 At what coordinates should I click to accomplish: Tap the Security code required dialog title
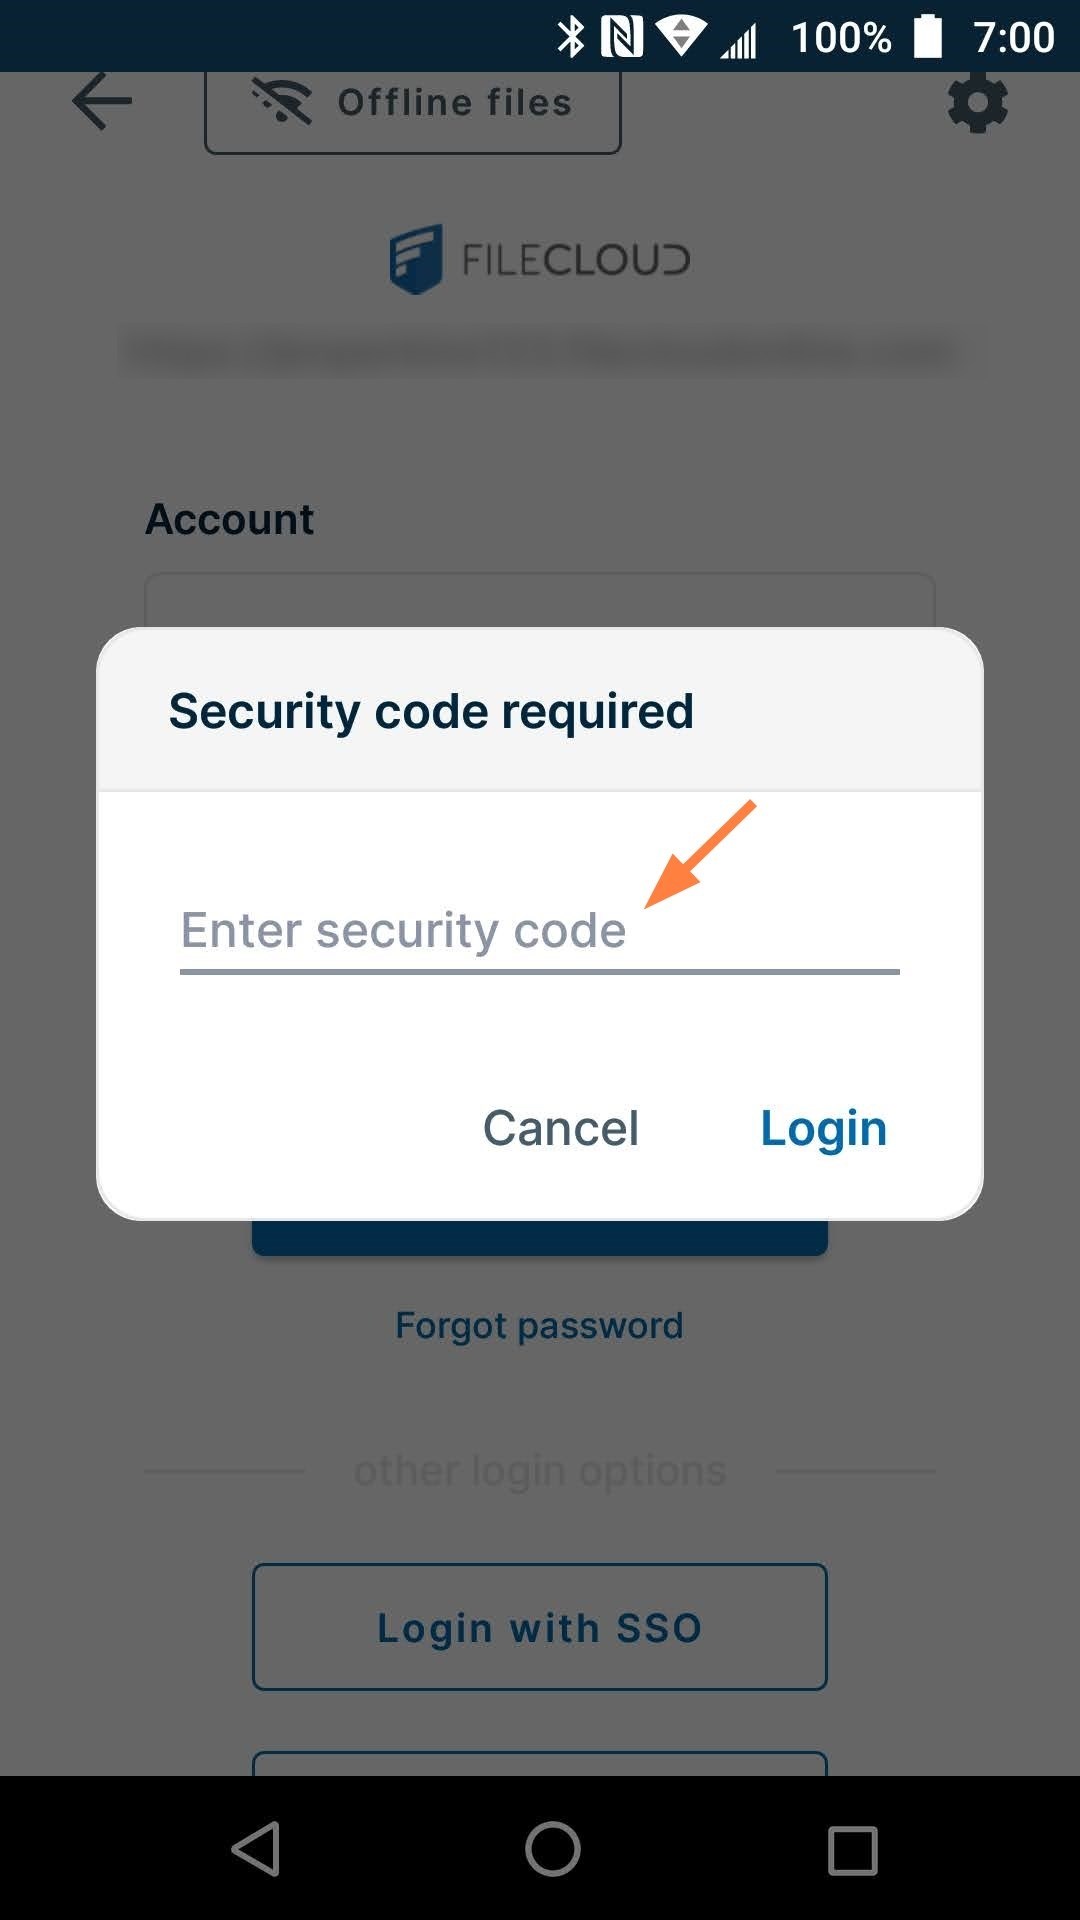(430, 710)
